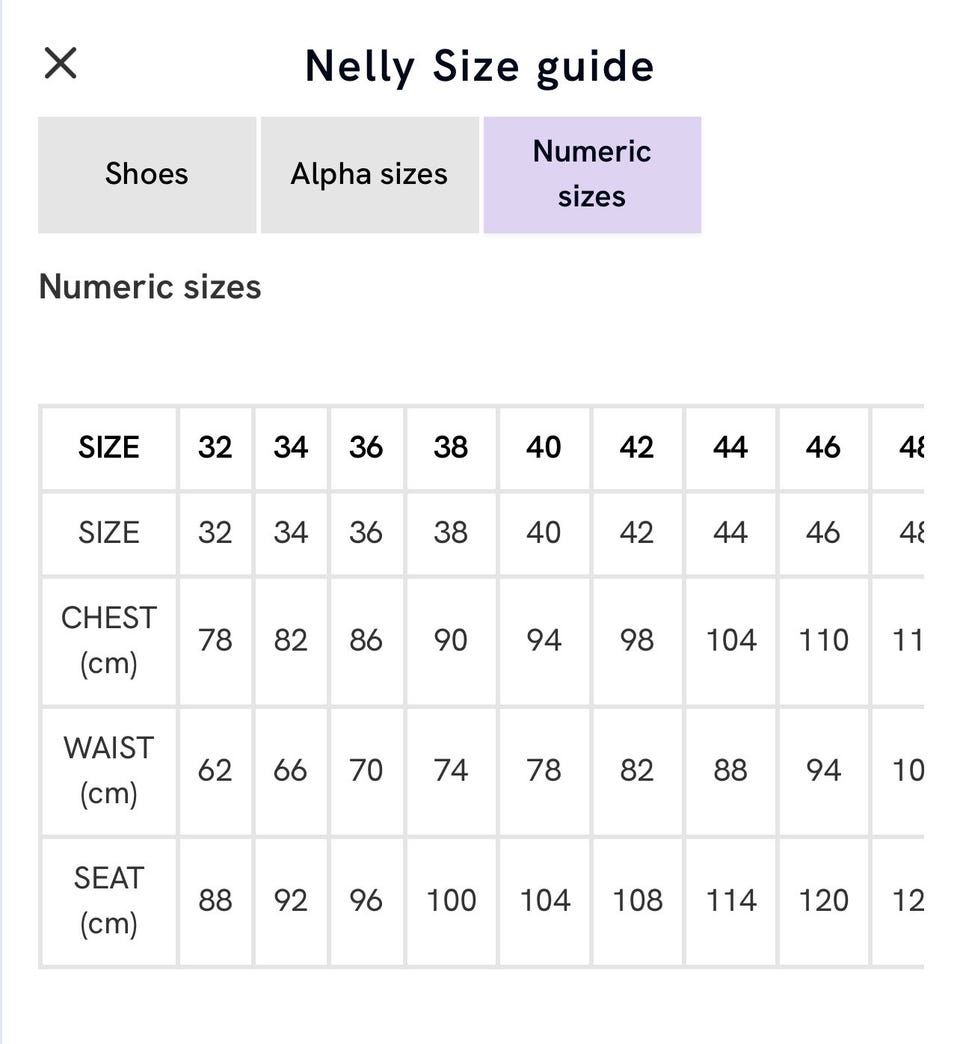
Task: Open the Alpha sizes tab
Action: [369, 174]
